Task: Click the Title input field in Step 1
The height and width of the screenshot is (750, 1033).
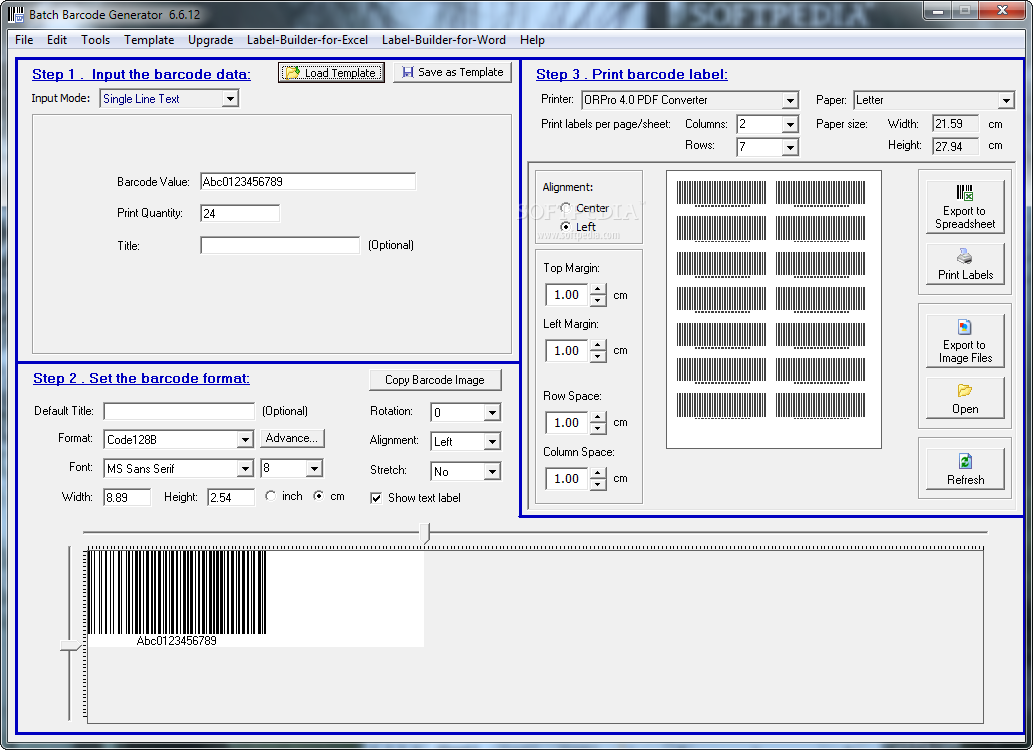Action: 280,245
